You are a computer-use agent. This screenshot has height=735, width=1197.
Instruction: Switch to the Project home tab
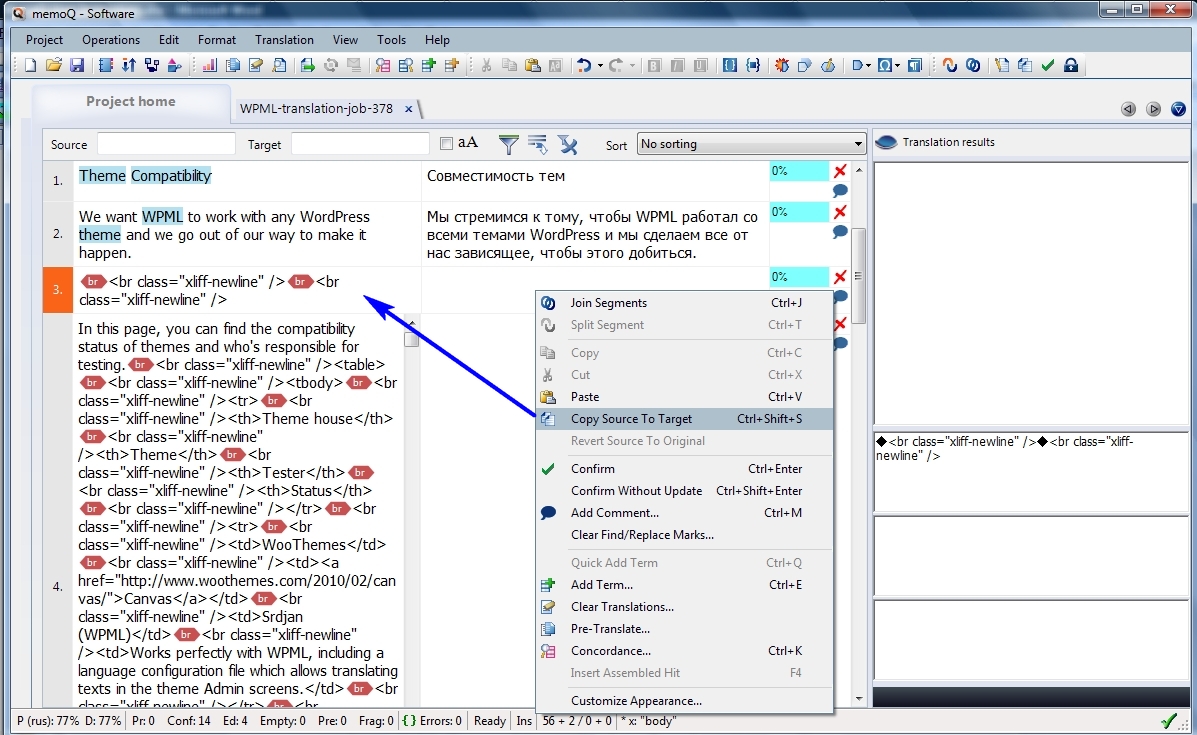[130, 101]
